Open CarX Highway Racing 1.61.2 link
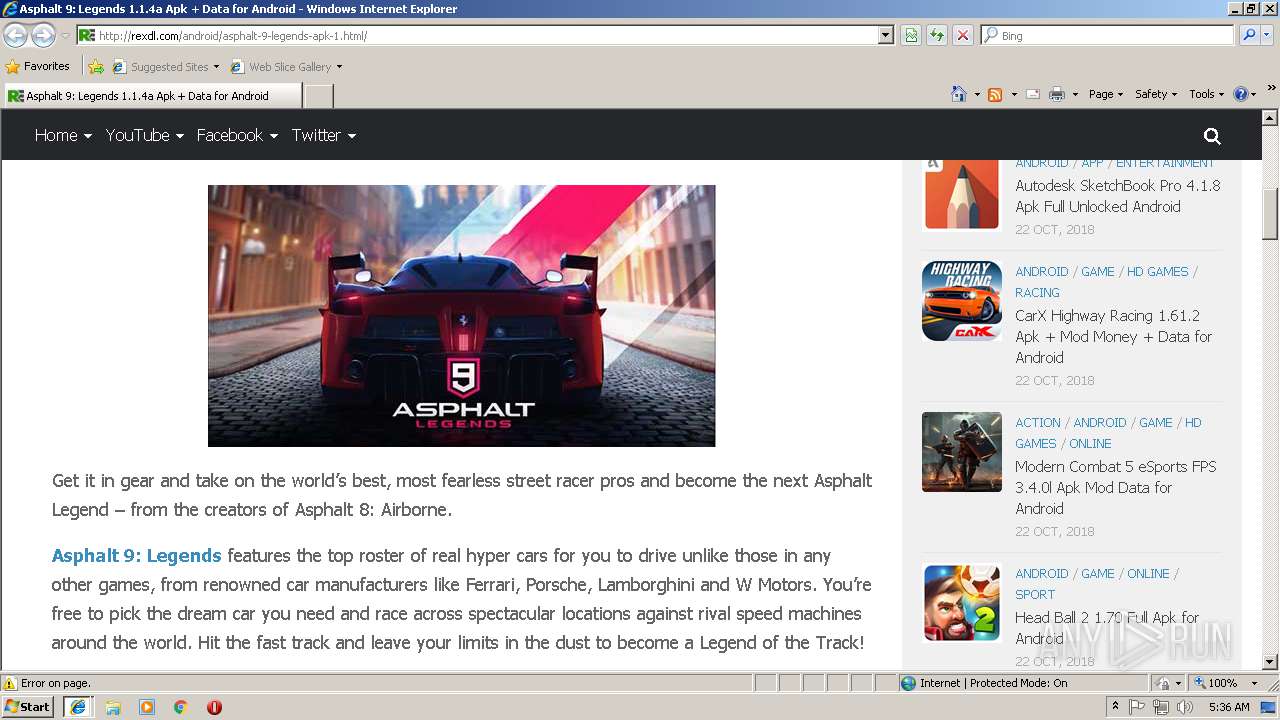The width and height of the screenshot is (1280, 720). pos(1113,336)
